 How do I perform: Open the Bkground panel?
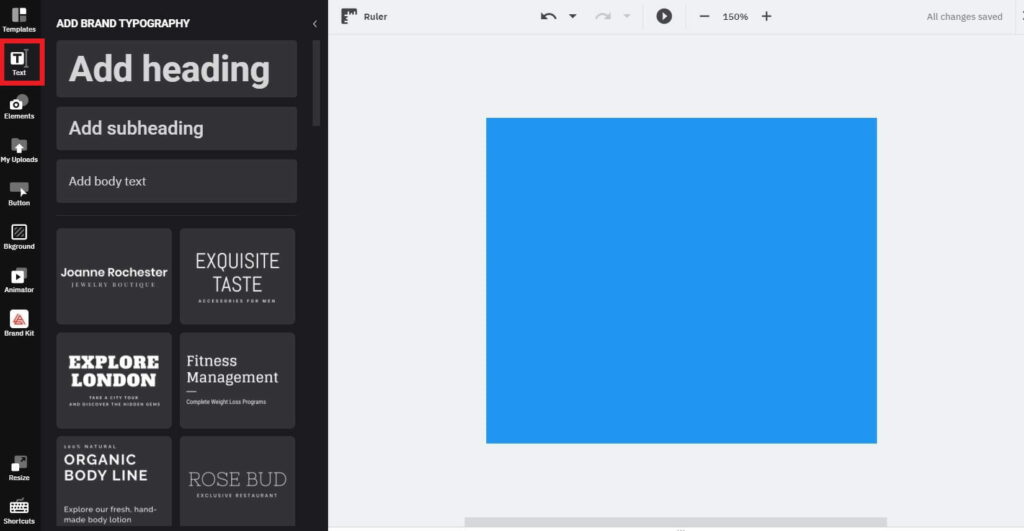coord(19,236)
